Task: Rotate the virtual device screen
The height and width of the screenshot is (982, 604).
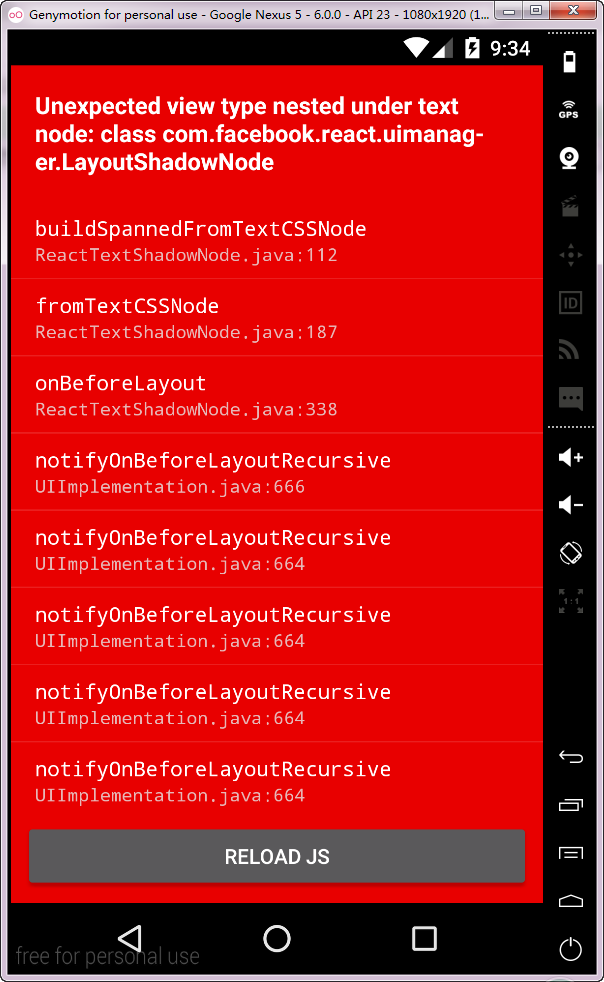Action: (x=571, y=553)
